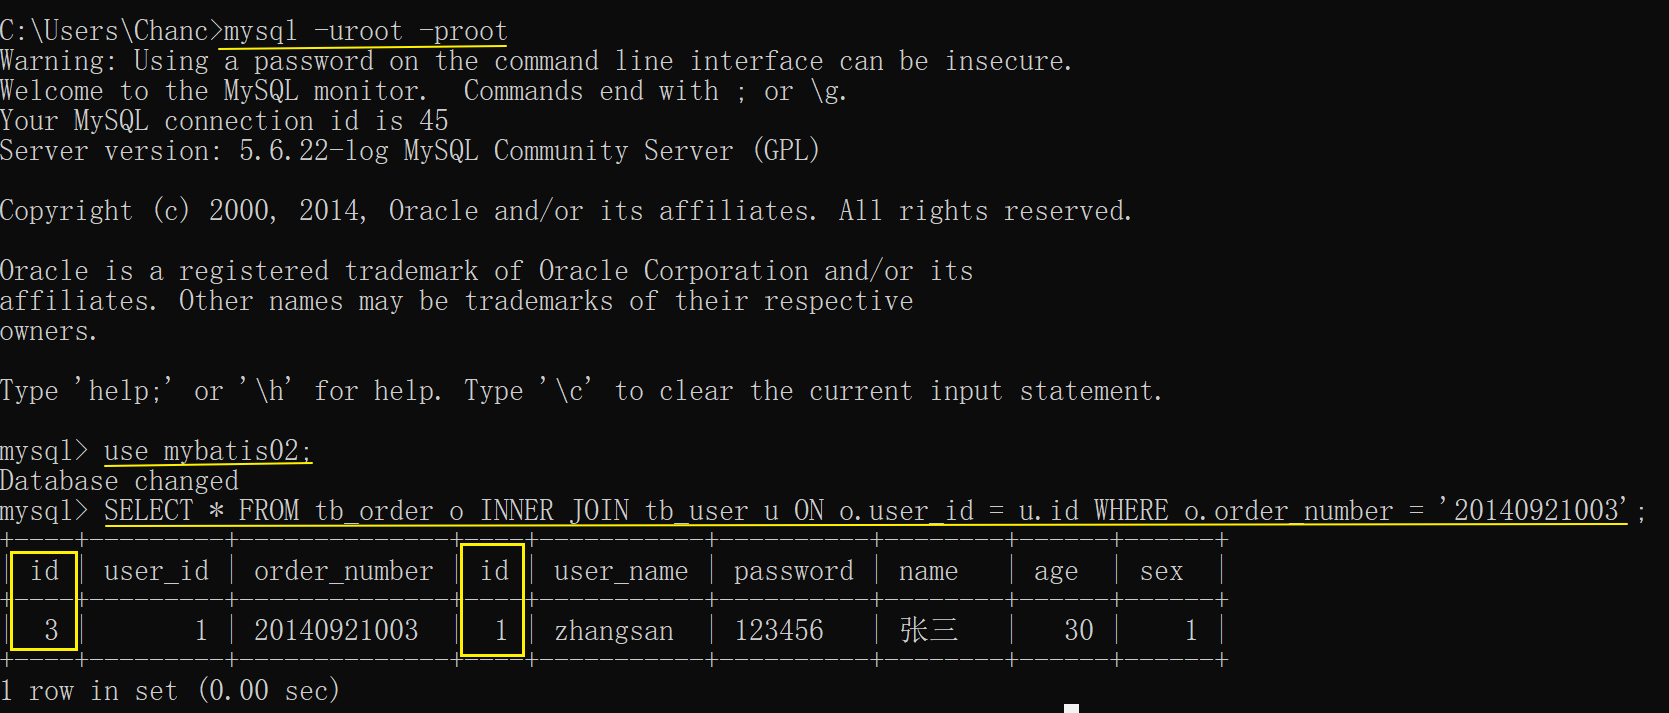Viewport: 1669px width, 713px height.
Task: Click the 张三 name value
Action: point(927,630)
